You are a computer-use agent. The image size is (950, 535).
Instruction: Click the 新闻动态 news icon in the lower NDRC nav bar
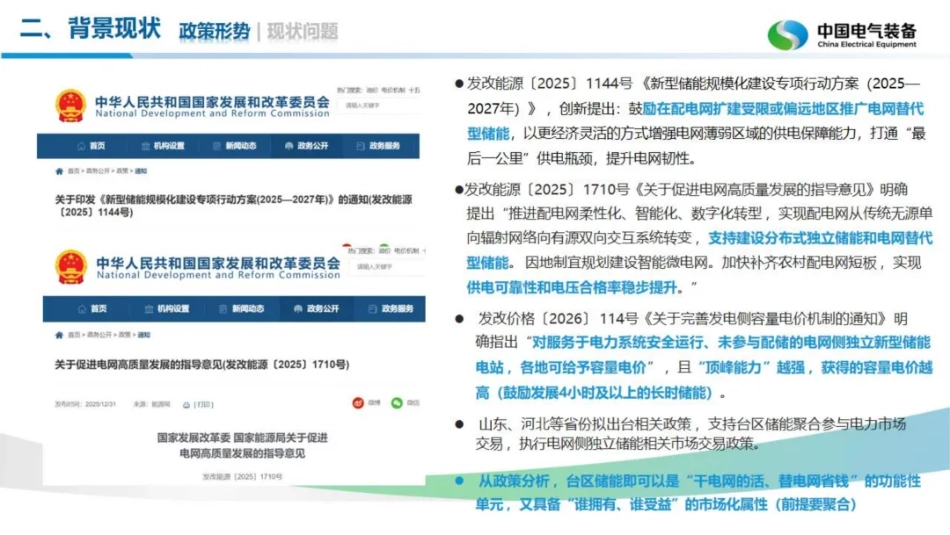[223, 309]
